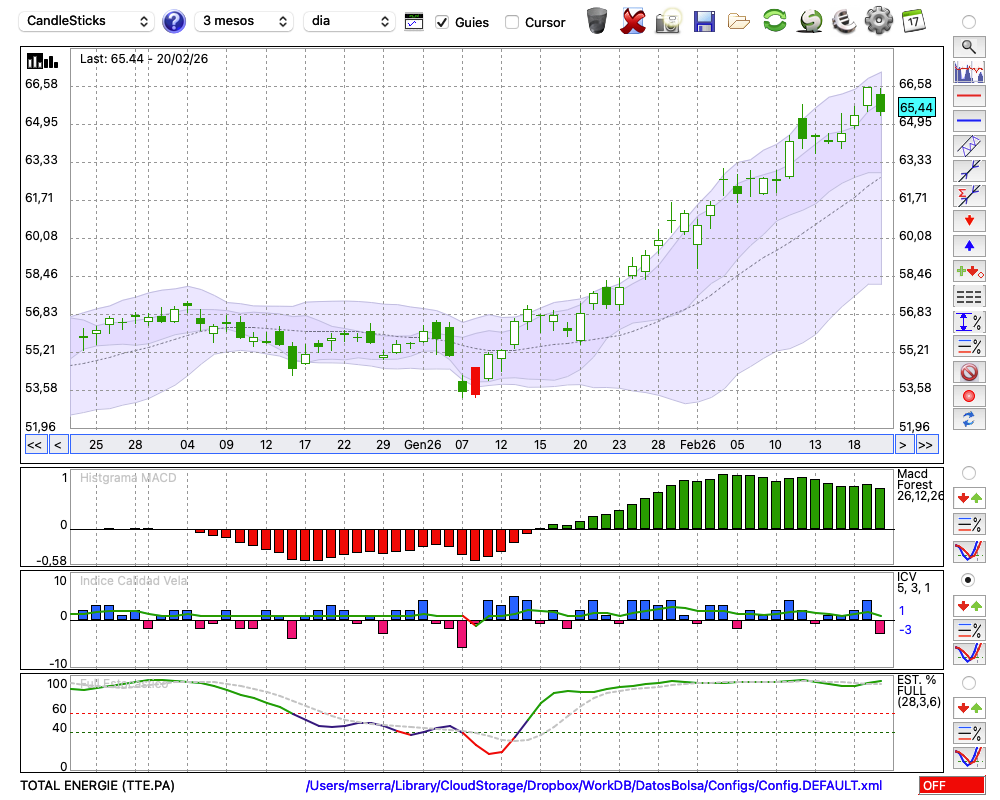The height and width of the screenshot is (800, 1000).
Task: Click the green refresh arrows icon
Action: pos(774,21)
